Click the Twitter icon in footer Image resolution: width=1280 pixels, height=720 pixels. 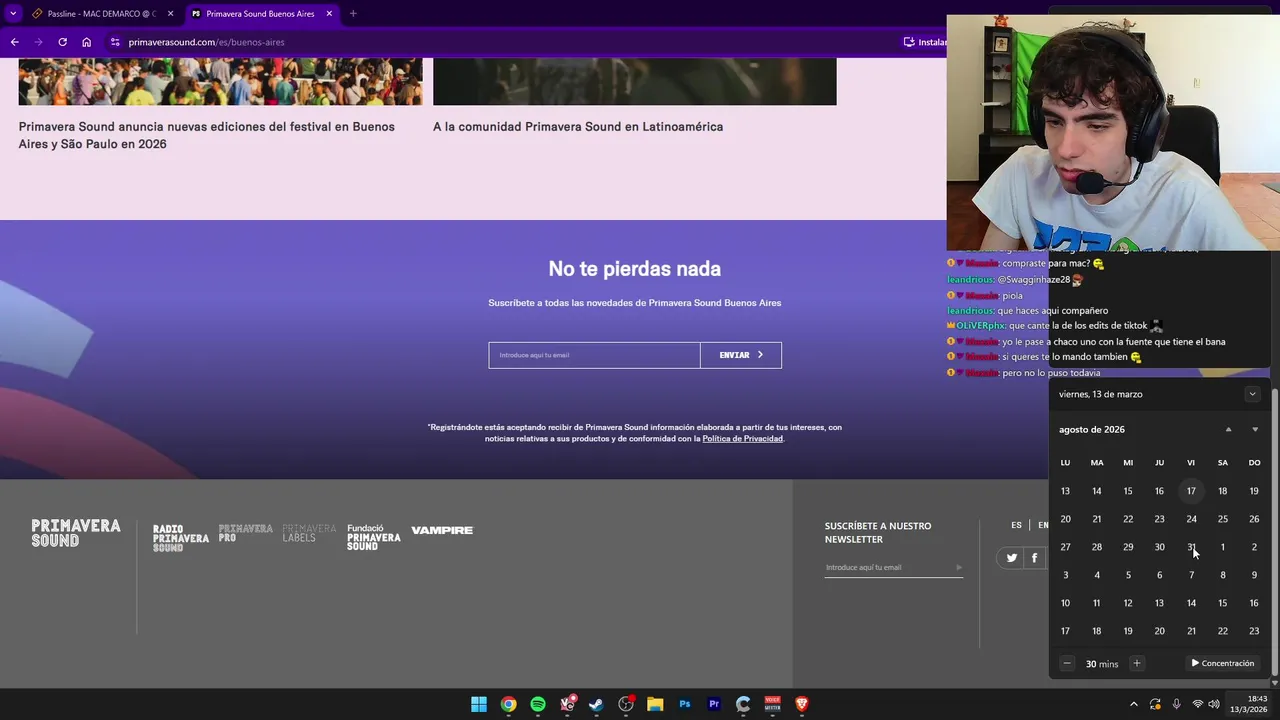pos(1012,558)
